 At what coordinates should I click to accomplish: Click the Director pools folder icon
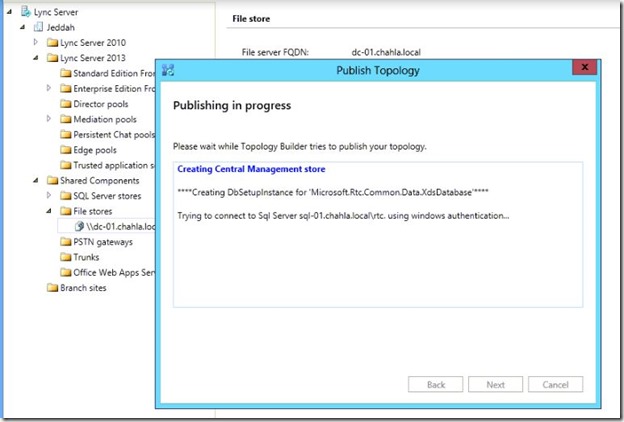pyautogui.click(x=65, y=104)
